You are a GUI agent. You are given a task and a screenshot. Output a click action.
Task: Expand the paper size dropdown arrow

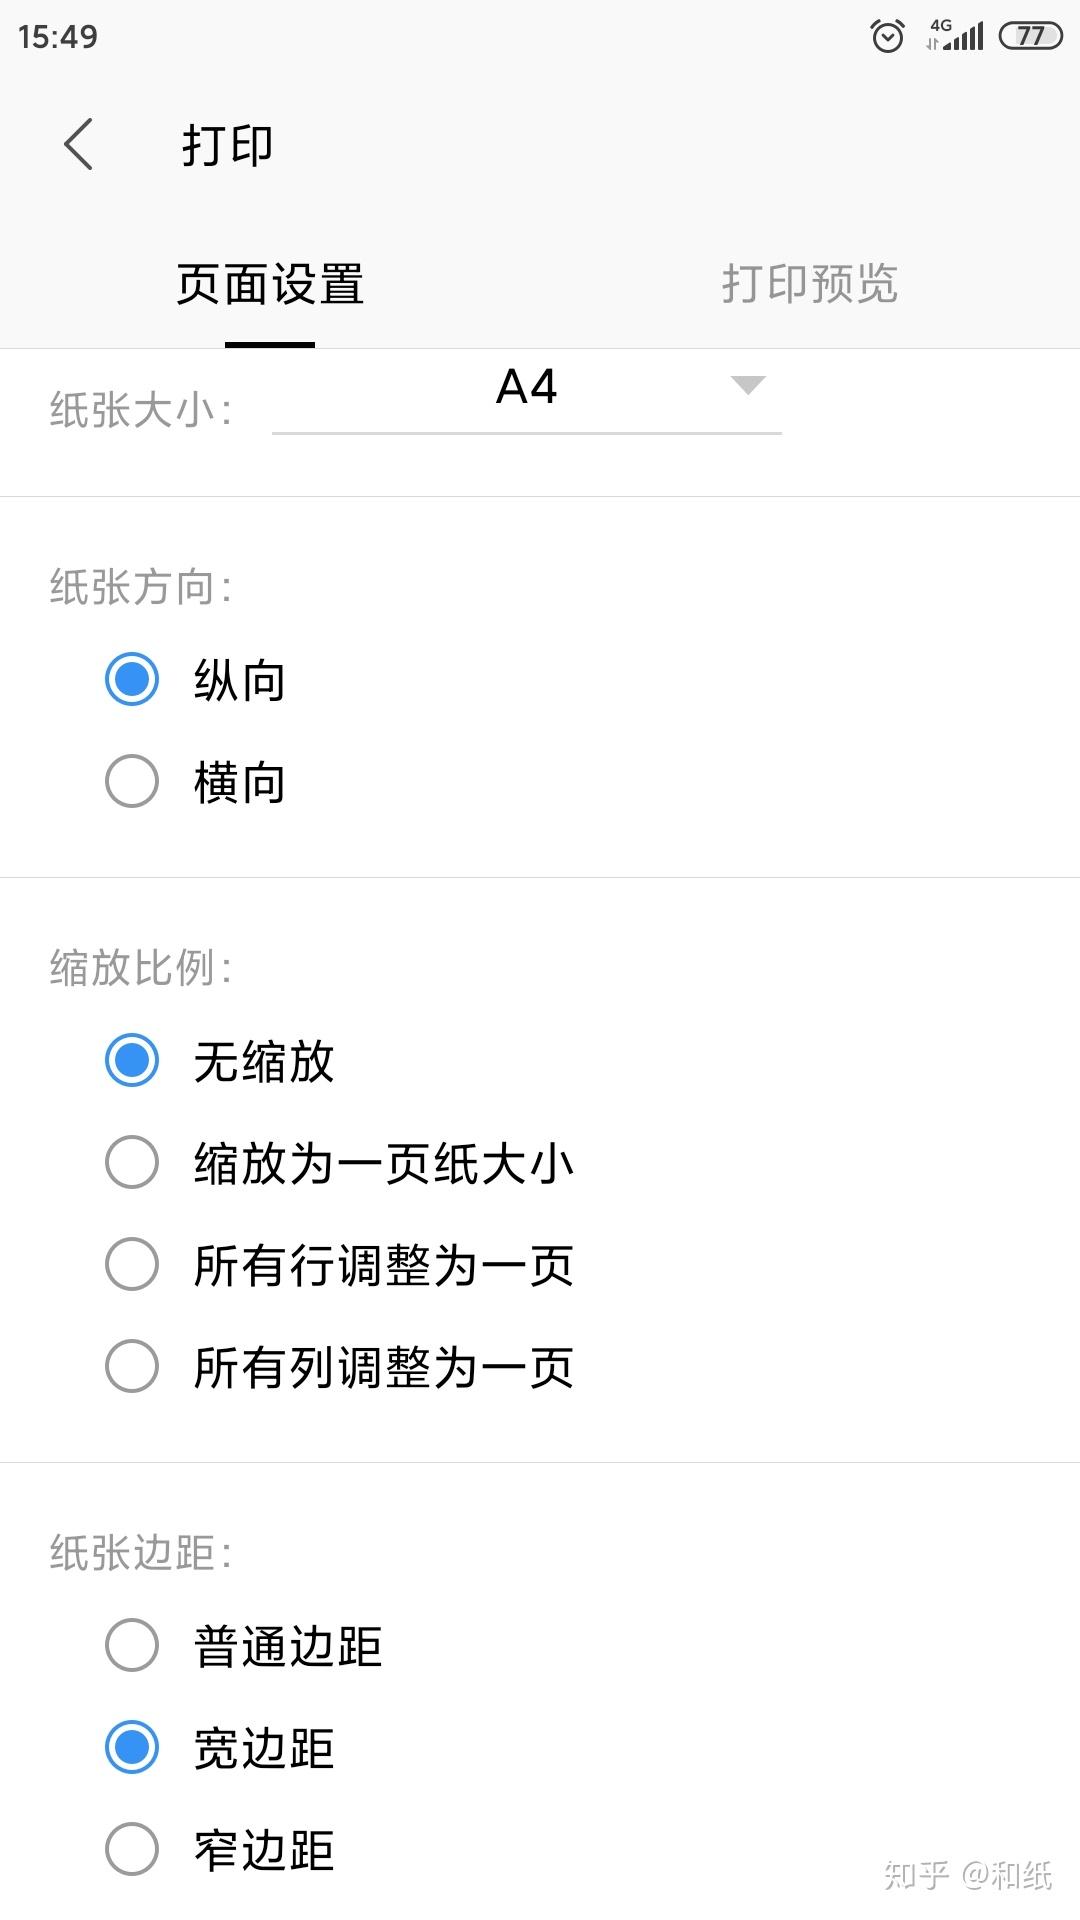coord(748,385)
